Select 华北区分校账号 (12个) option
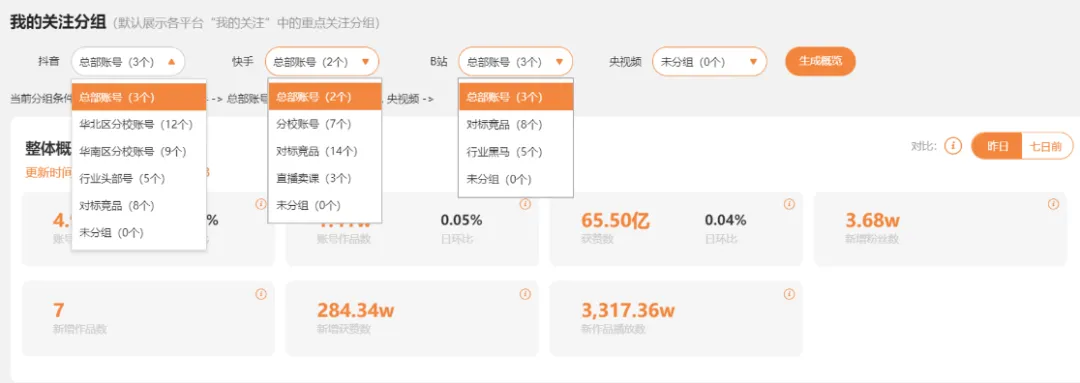Viewport: 1080px width, 383px height. tap(139, 125)
